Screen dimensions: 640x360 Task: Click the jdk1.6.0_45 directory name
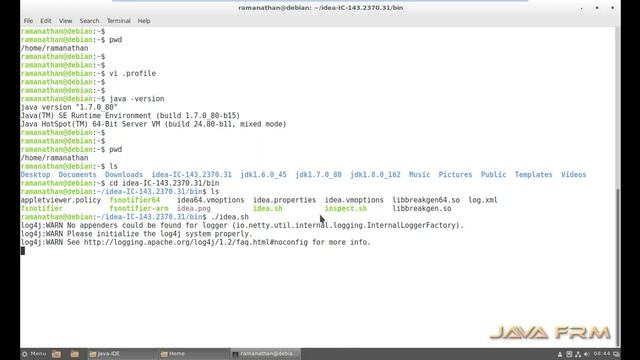coord(263,175)
